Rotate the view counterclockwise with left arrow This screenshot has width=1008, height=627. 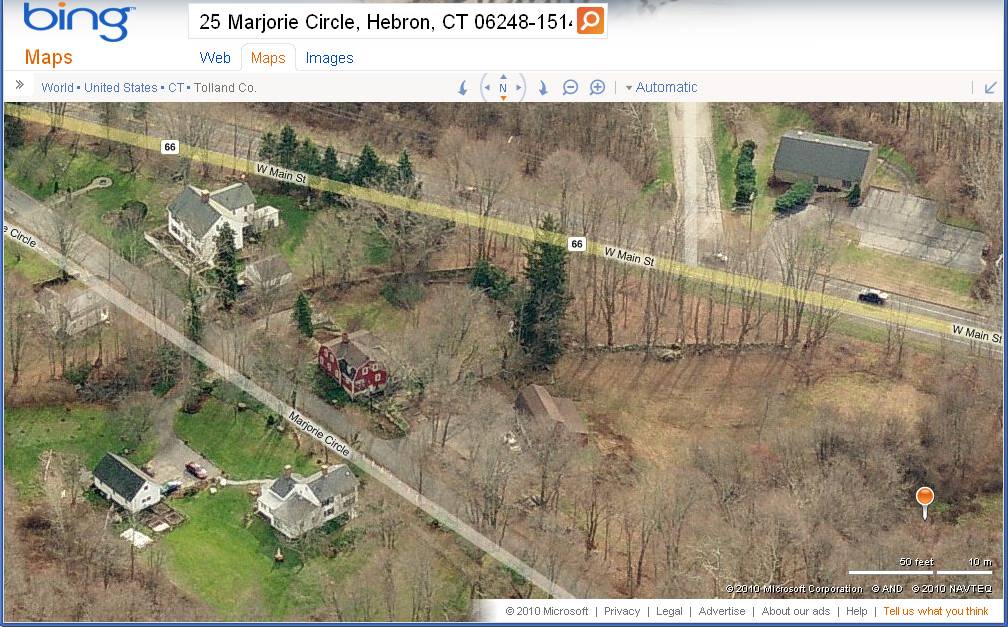point(463,88)
